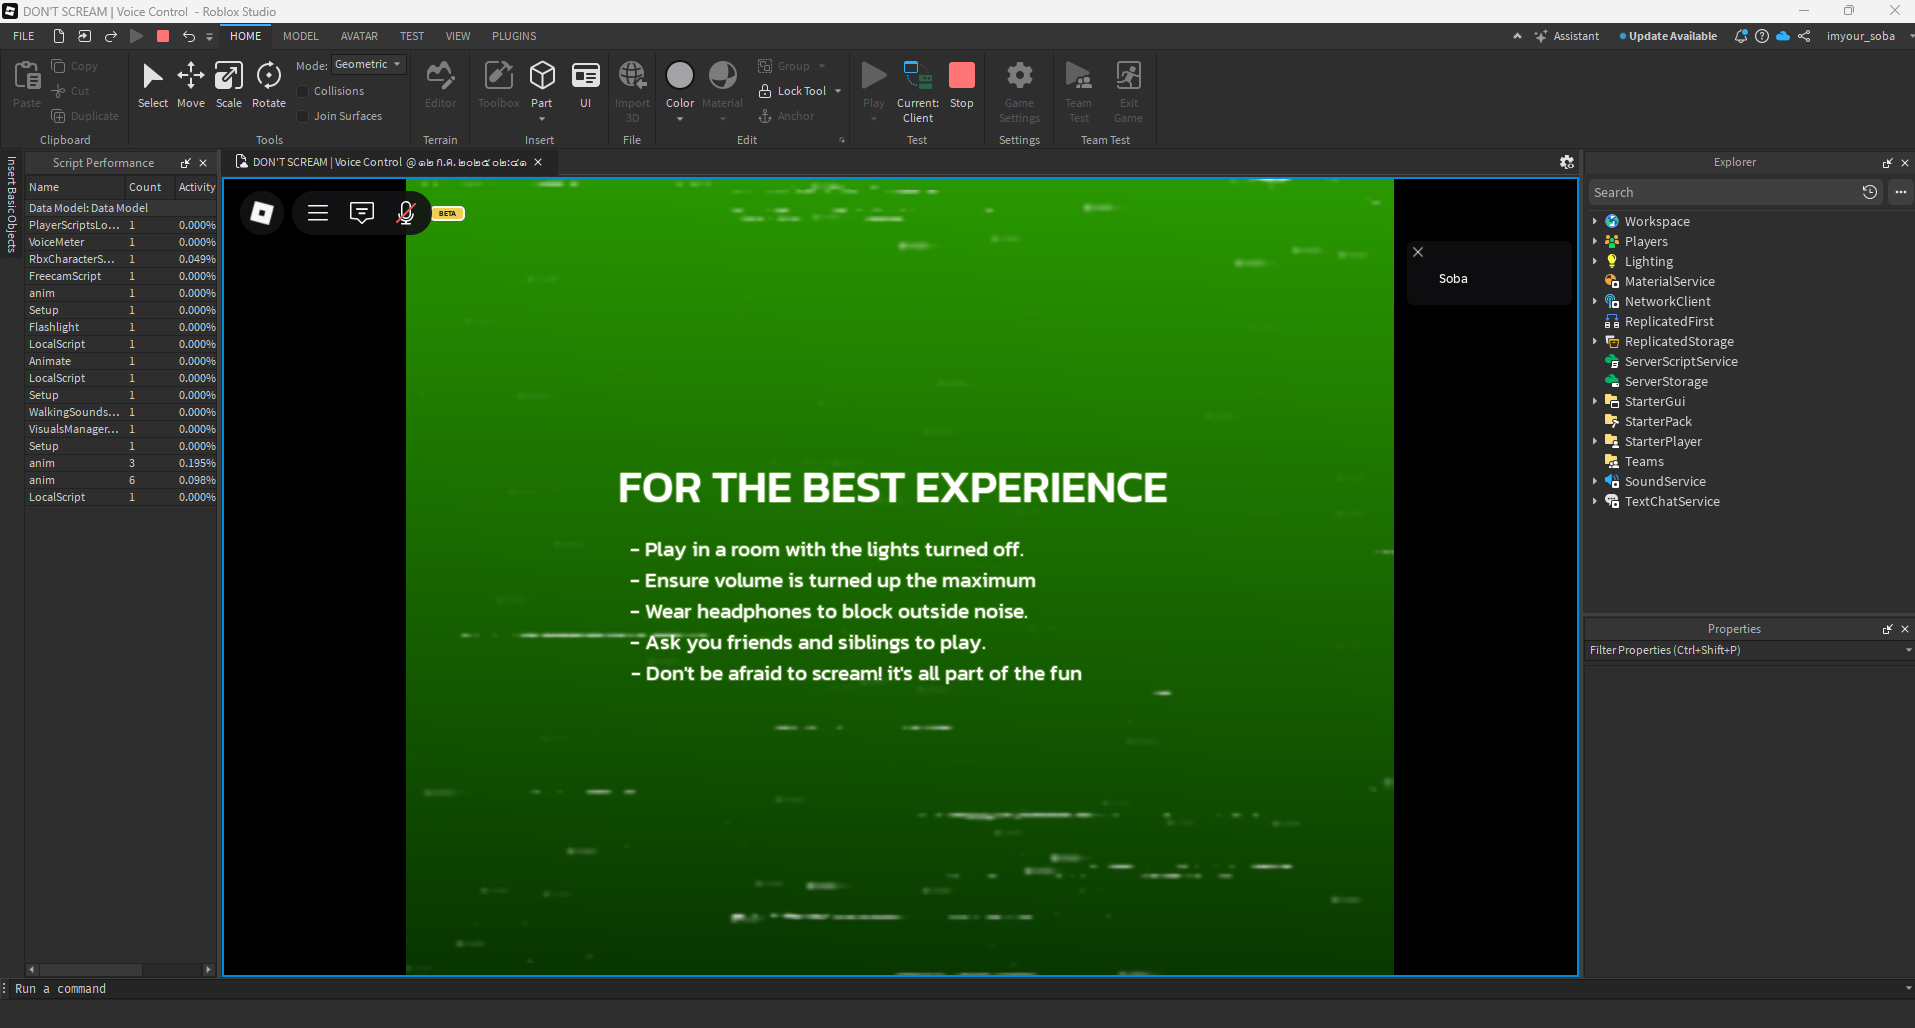The width and height of the screenshot is (1915, 1028).
Task: Select the Move tool in ribbon
Action: tap(190, 77)
